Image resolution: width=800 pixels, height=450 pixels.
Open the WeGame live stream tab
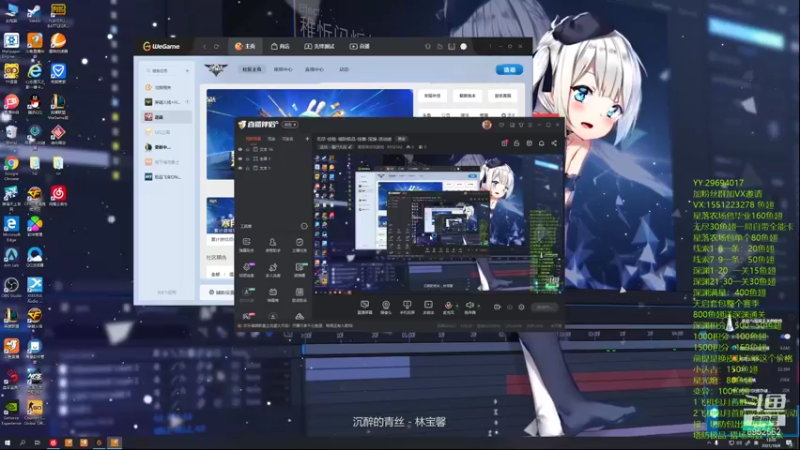pyautogui.click(x=359, y=46)
